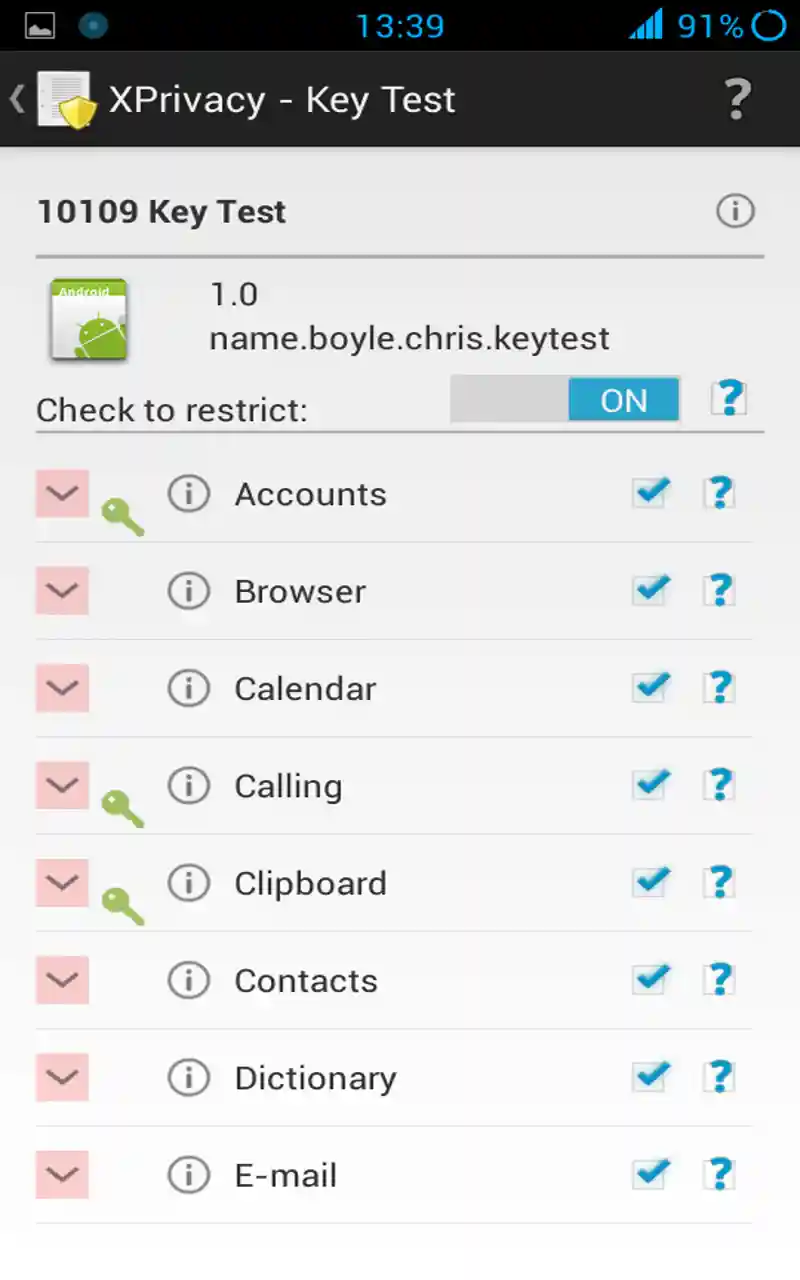Go back via XPrivacy app icon

coord(62,100)
